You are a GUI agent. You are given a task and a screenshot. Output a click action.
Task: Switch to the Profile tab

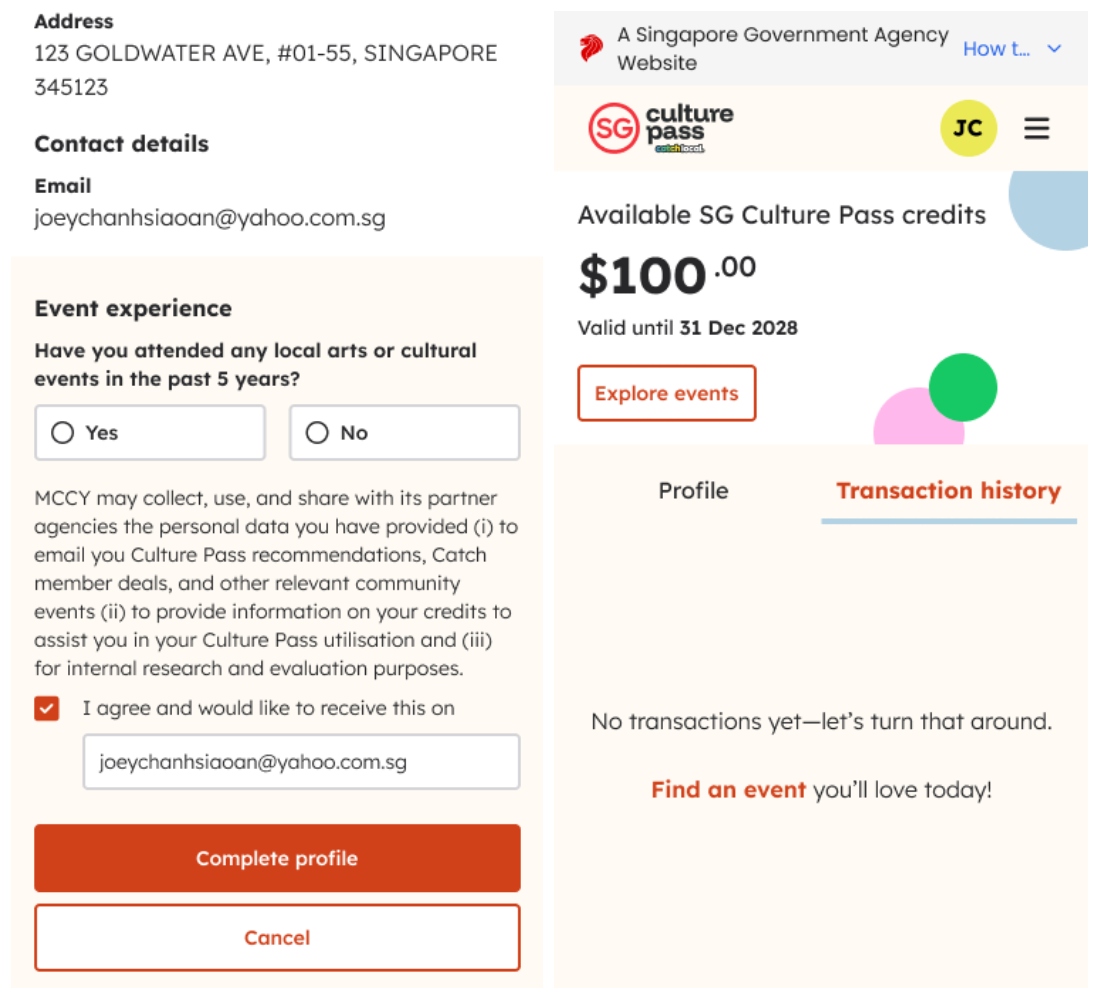pos(693,491)
